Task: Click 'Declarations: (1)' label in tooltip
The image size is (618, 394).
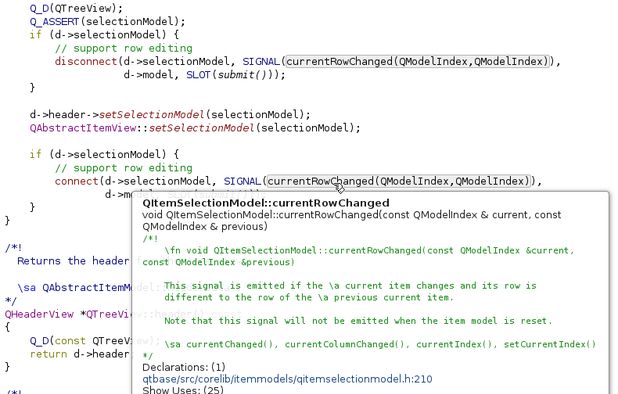Action: 184,367
